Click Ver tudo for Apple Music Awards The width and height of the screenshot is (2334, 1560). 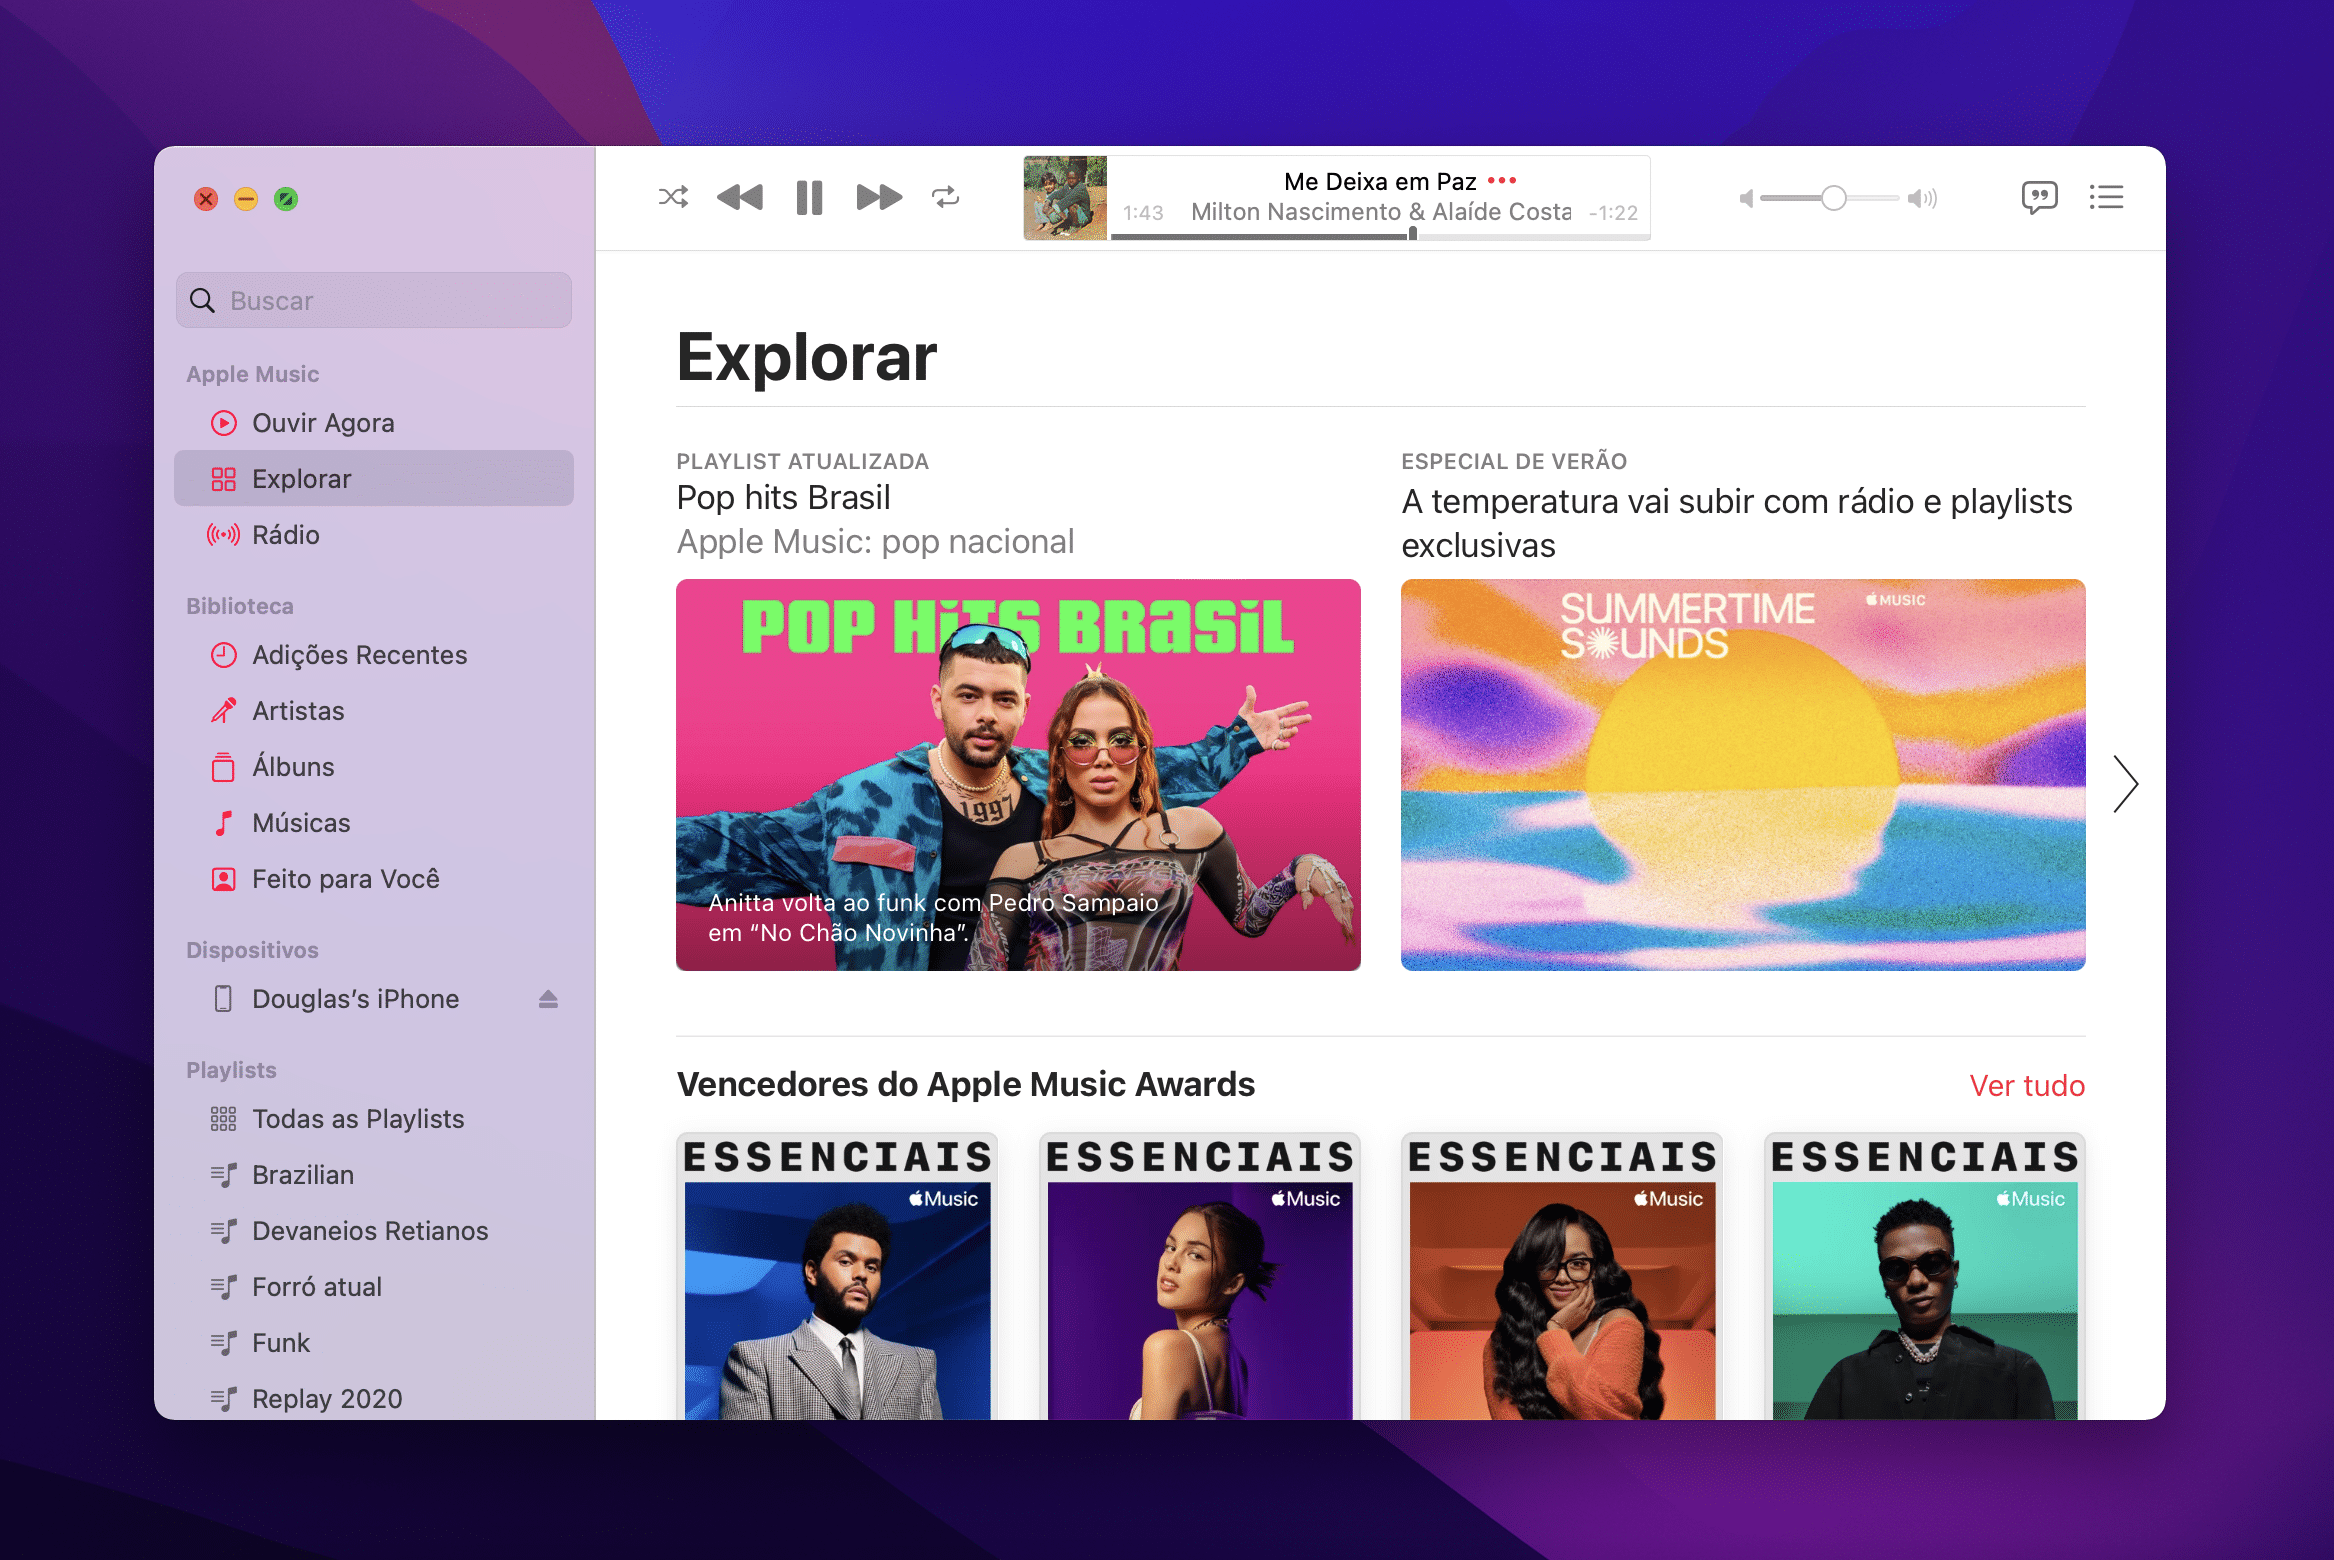[x=2026, y=1085]
